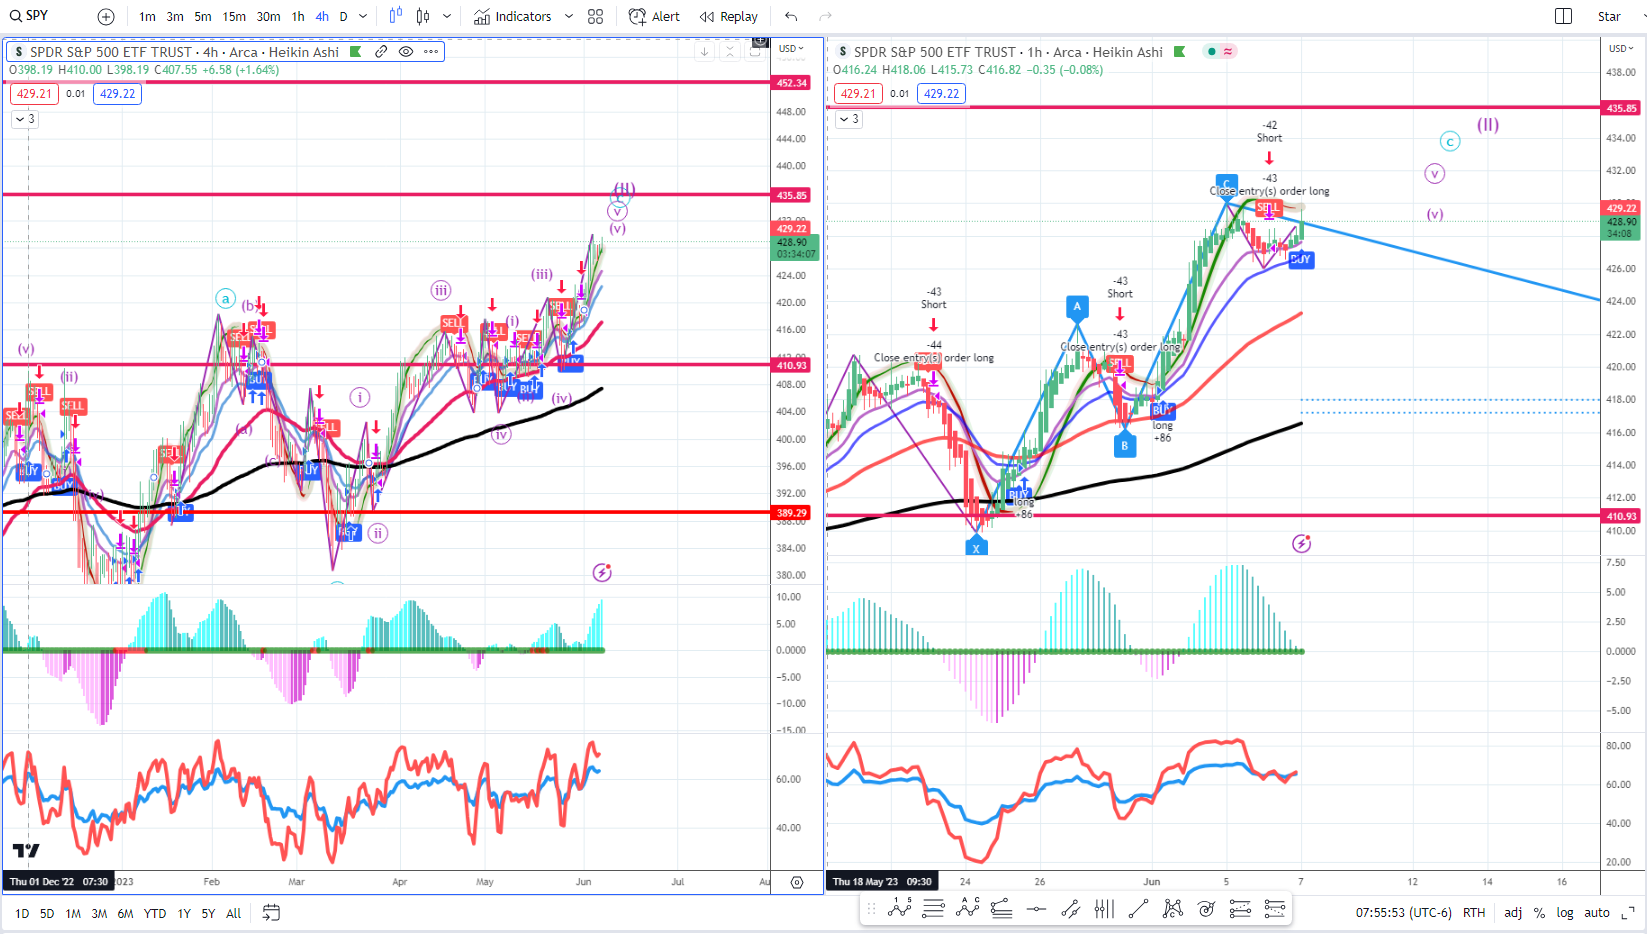Toggle adj price adjustment
Screen dimensions: 1647x934
click(1513, 913)
